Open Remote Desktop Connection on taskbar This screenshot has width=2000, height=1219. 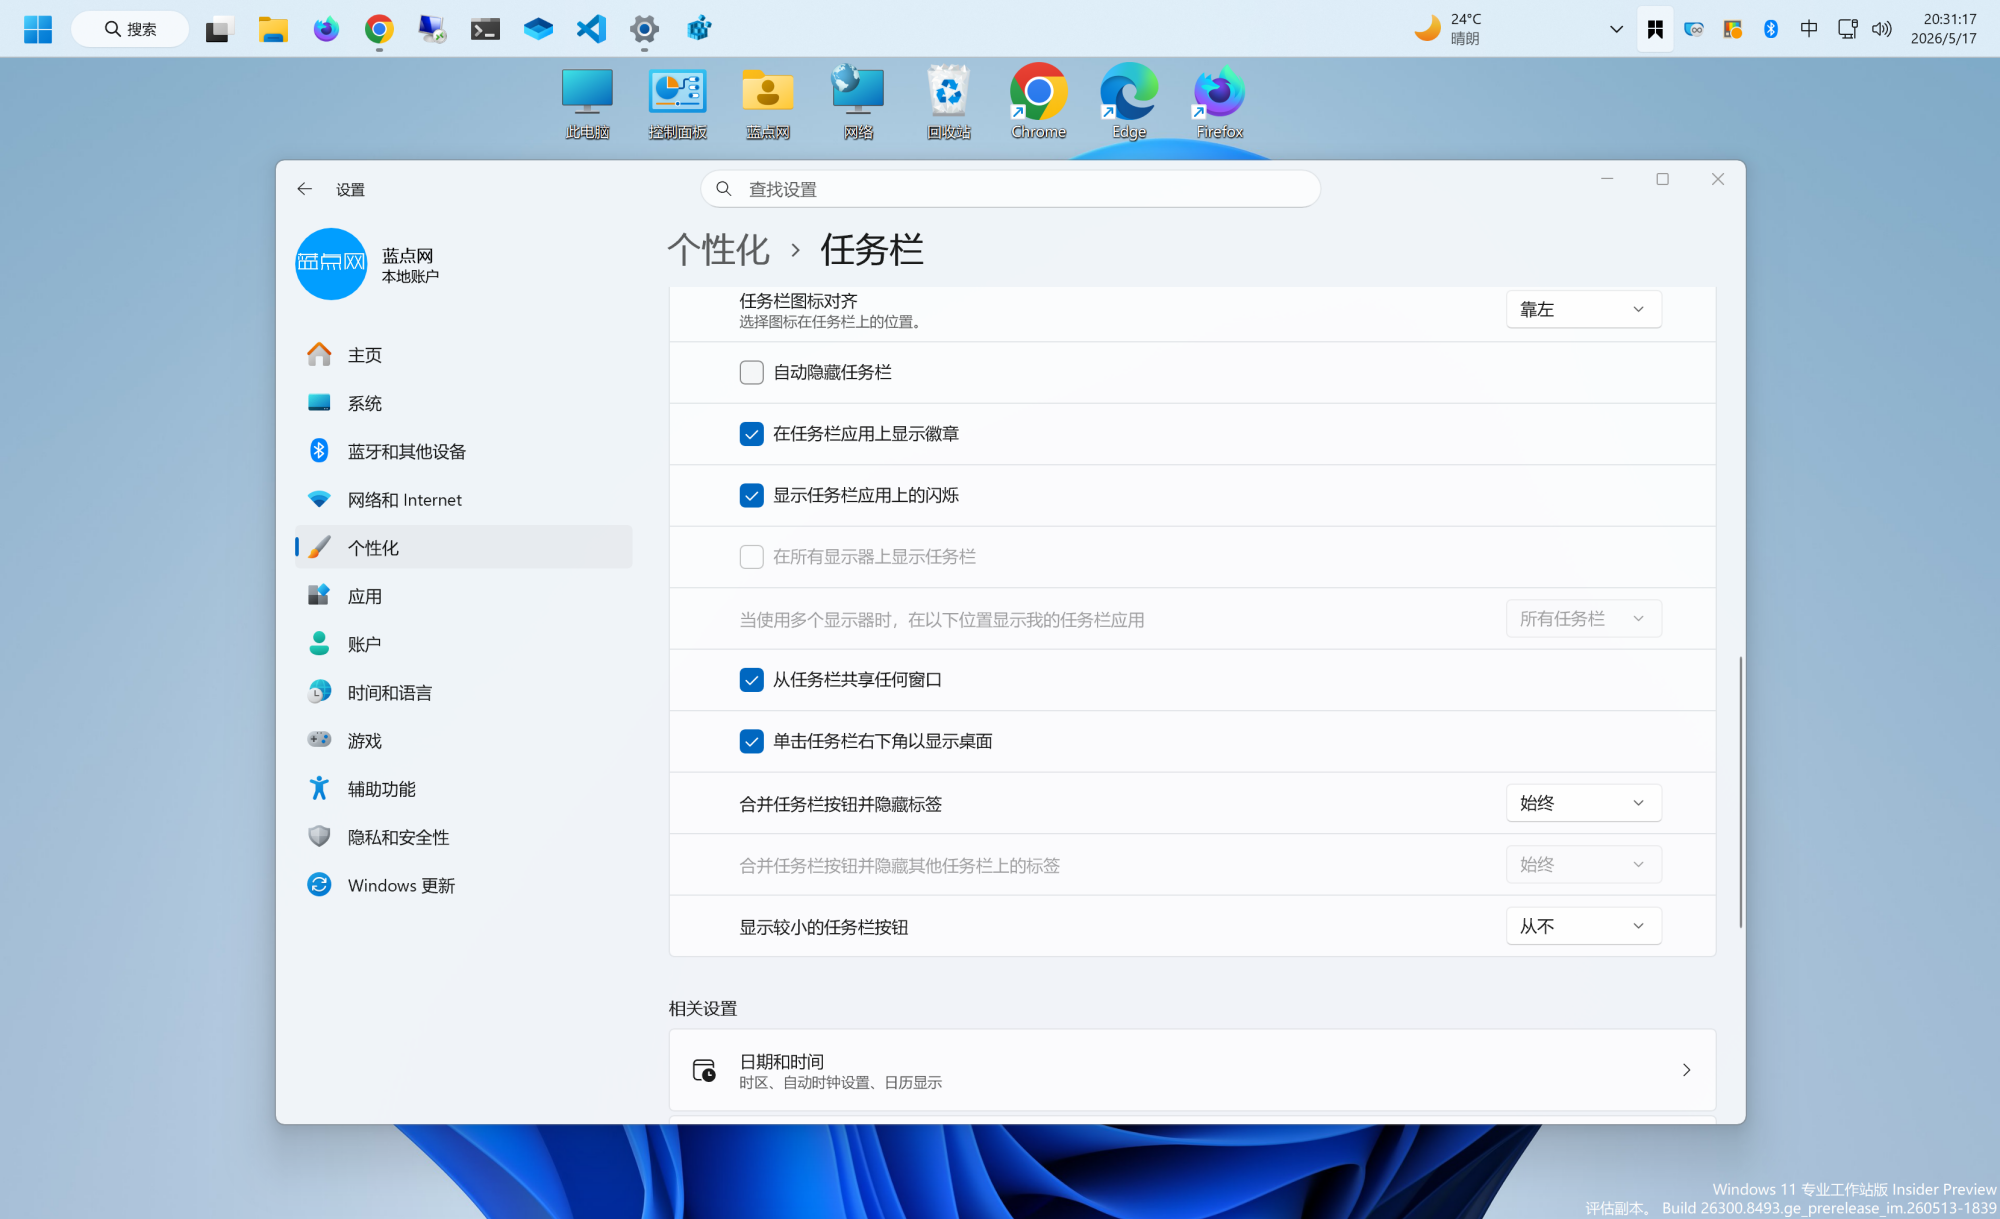pos(432,29)
